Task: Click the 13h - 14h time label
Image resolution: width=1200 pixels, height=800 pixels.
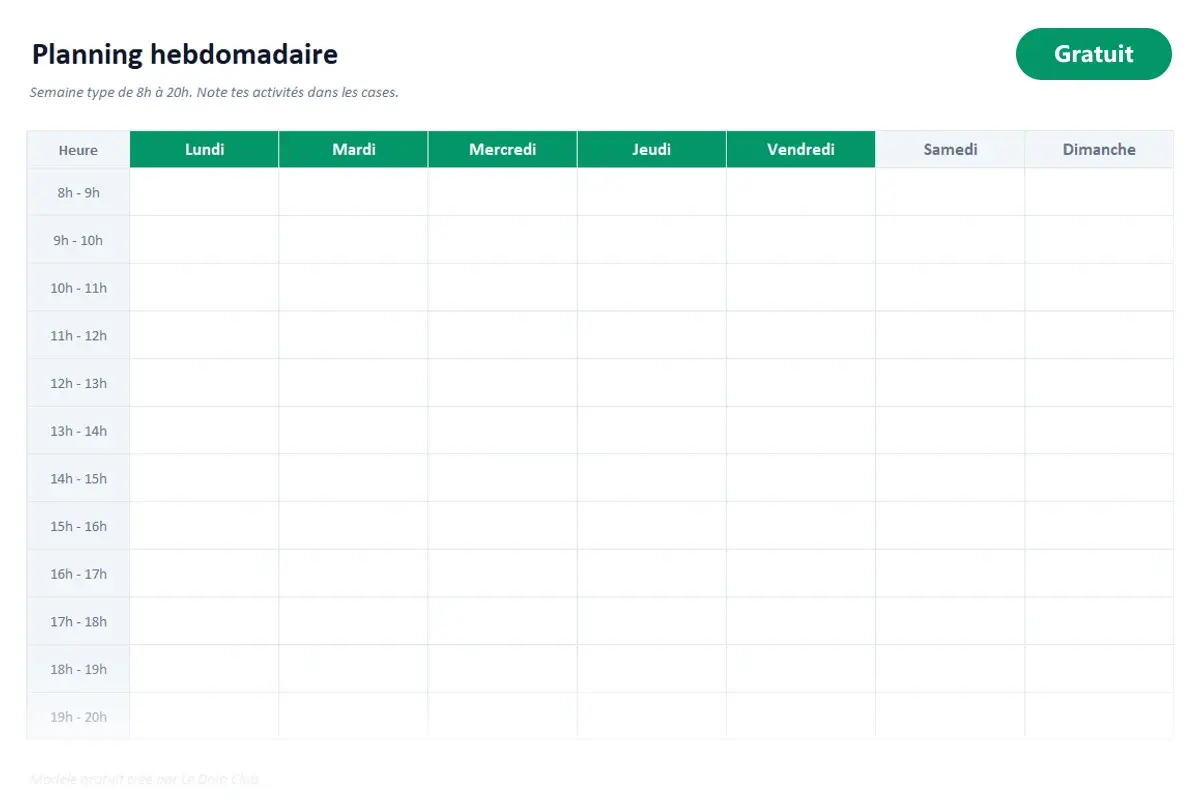Action: (78, 431)
